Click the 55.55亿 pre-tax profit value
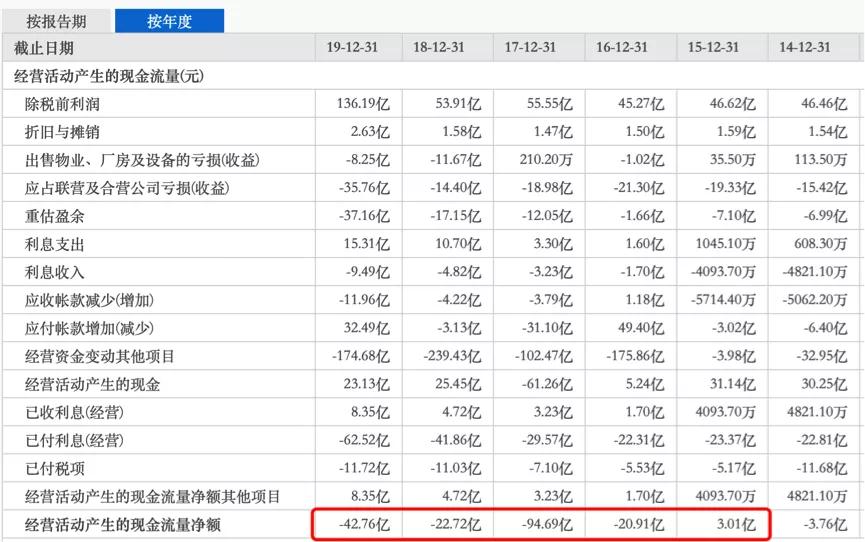 549,104
